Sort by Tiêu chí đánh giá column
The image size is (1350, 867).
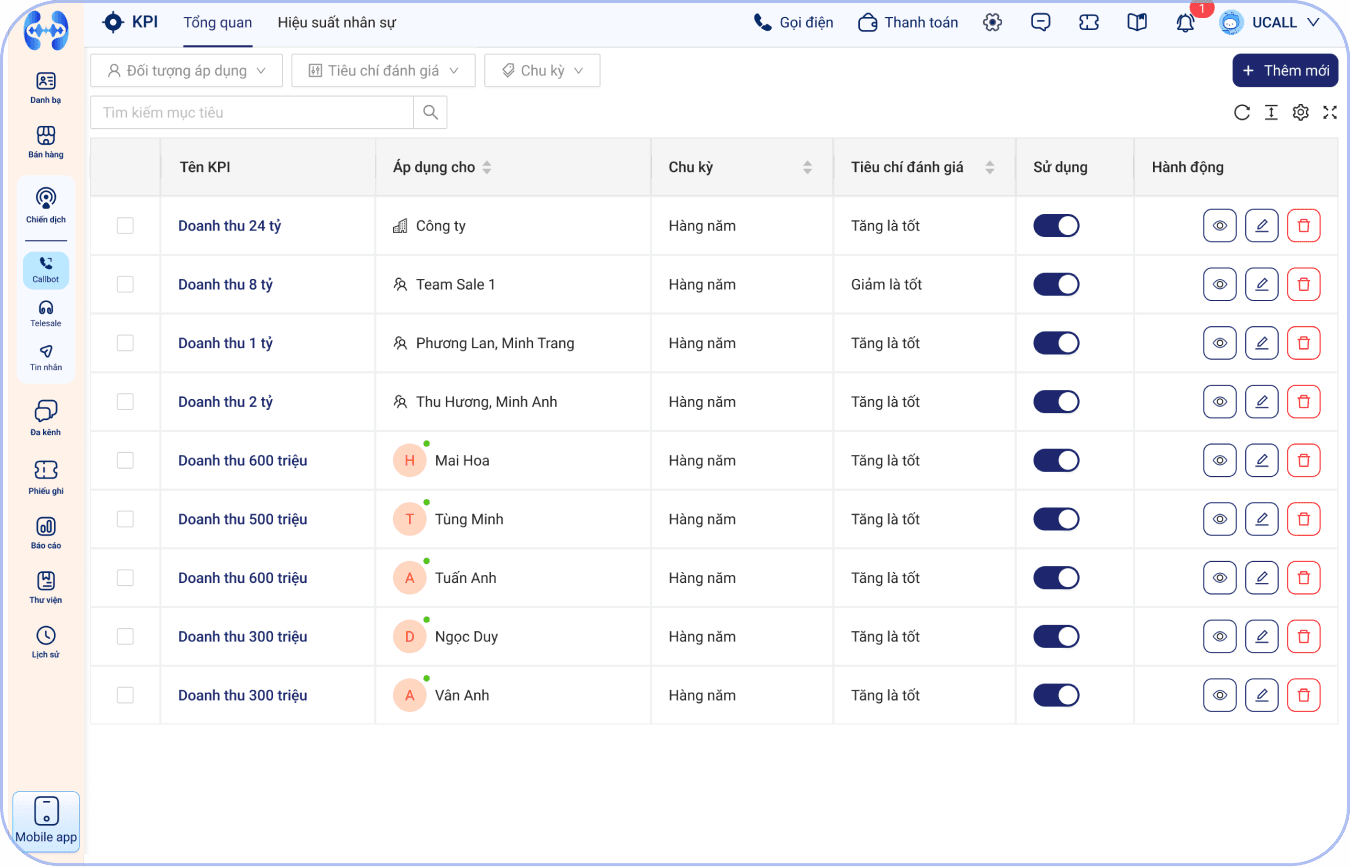click(990, 168)
